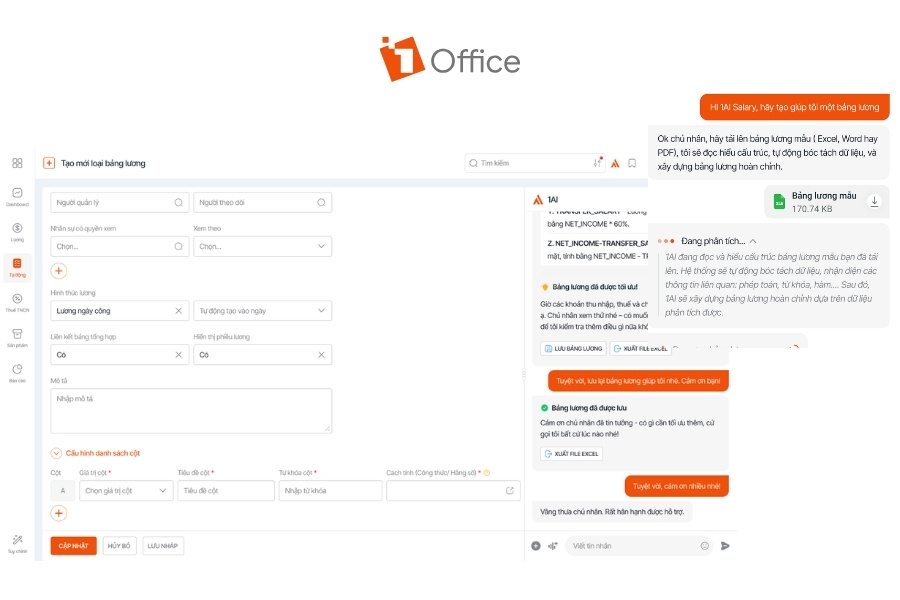Click the bookmark icon in the header
This screenshot has width=900, height=600.
(x=632, y=163)
